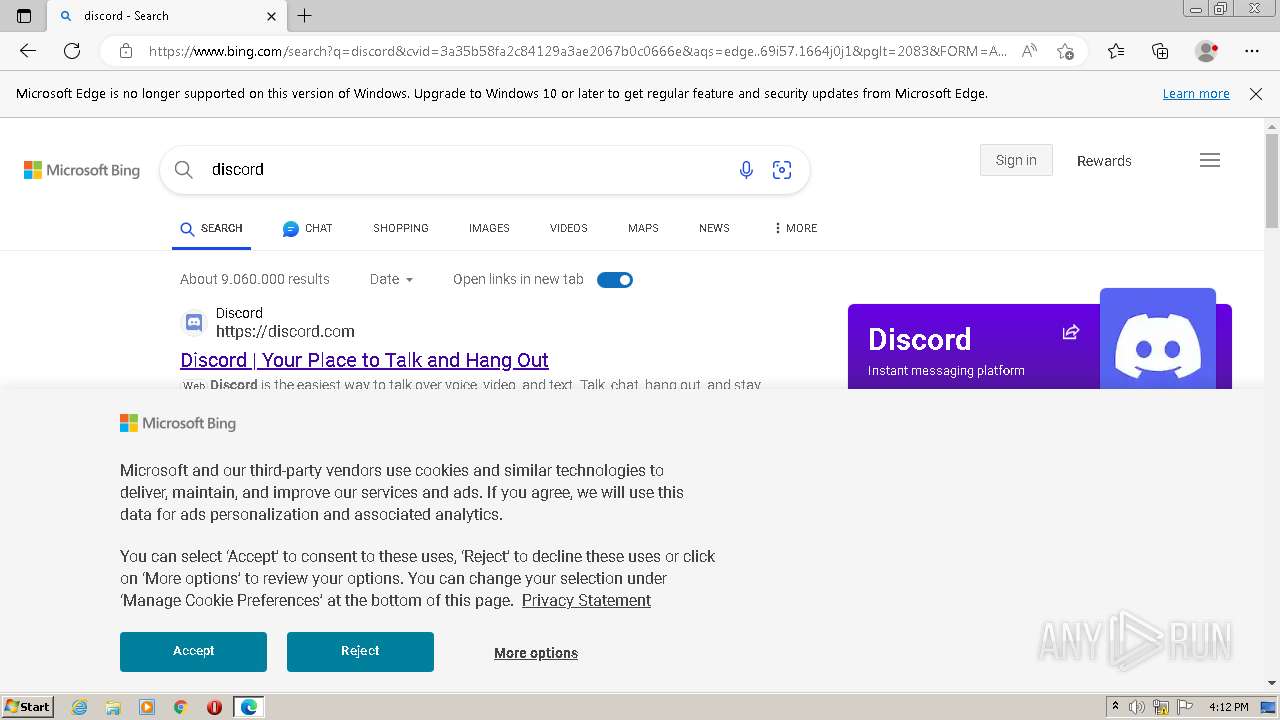Click the Read aloud icon in address bar
This screenshot has height=720, width=1280.
click(1029, 51)
